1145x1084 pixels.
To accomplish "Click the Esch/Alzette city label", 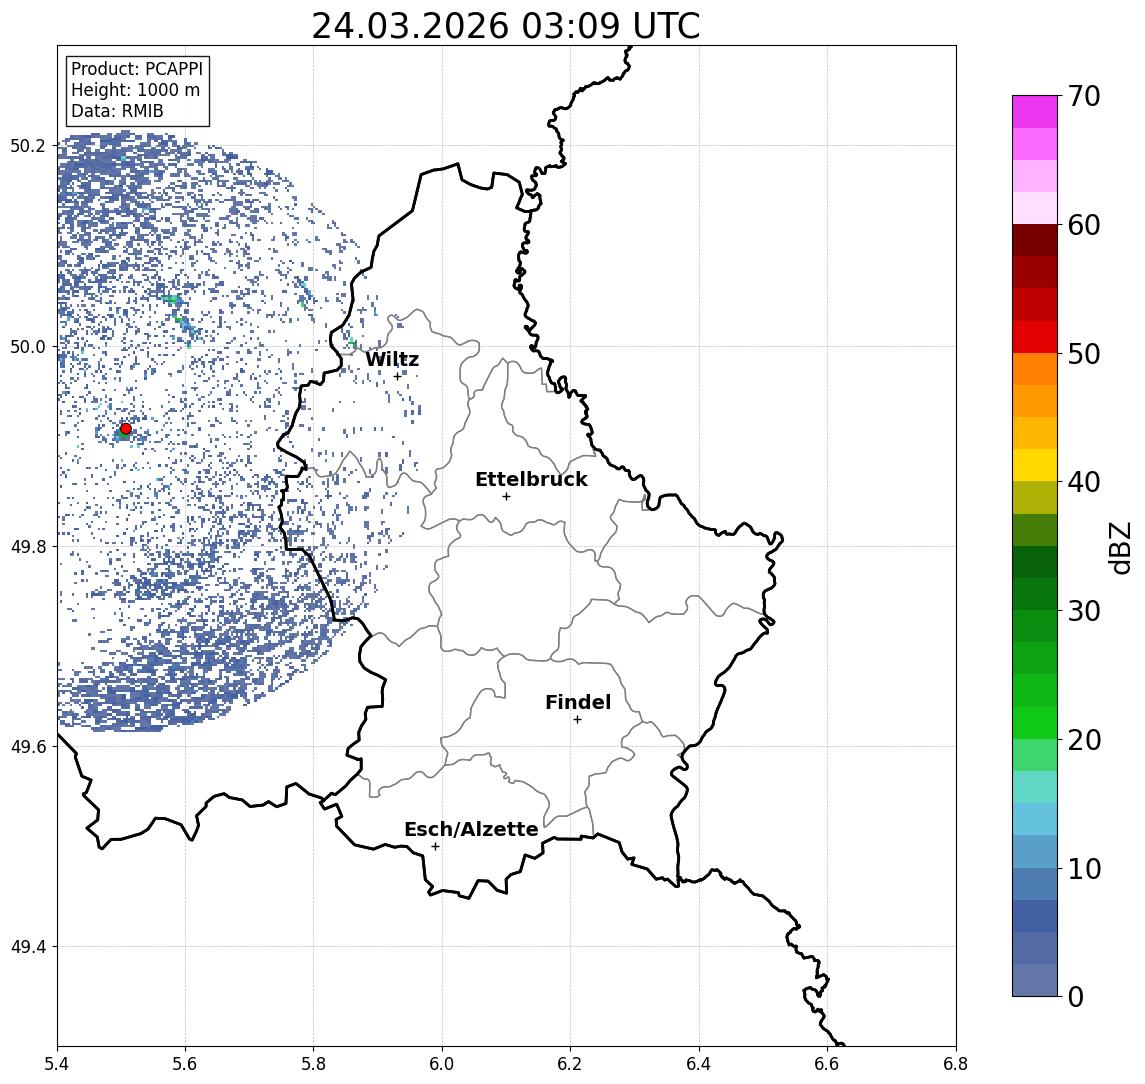I will click(x=471, y=830).
